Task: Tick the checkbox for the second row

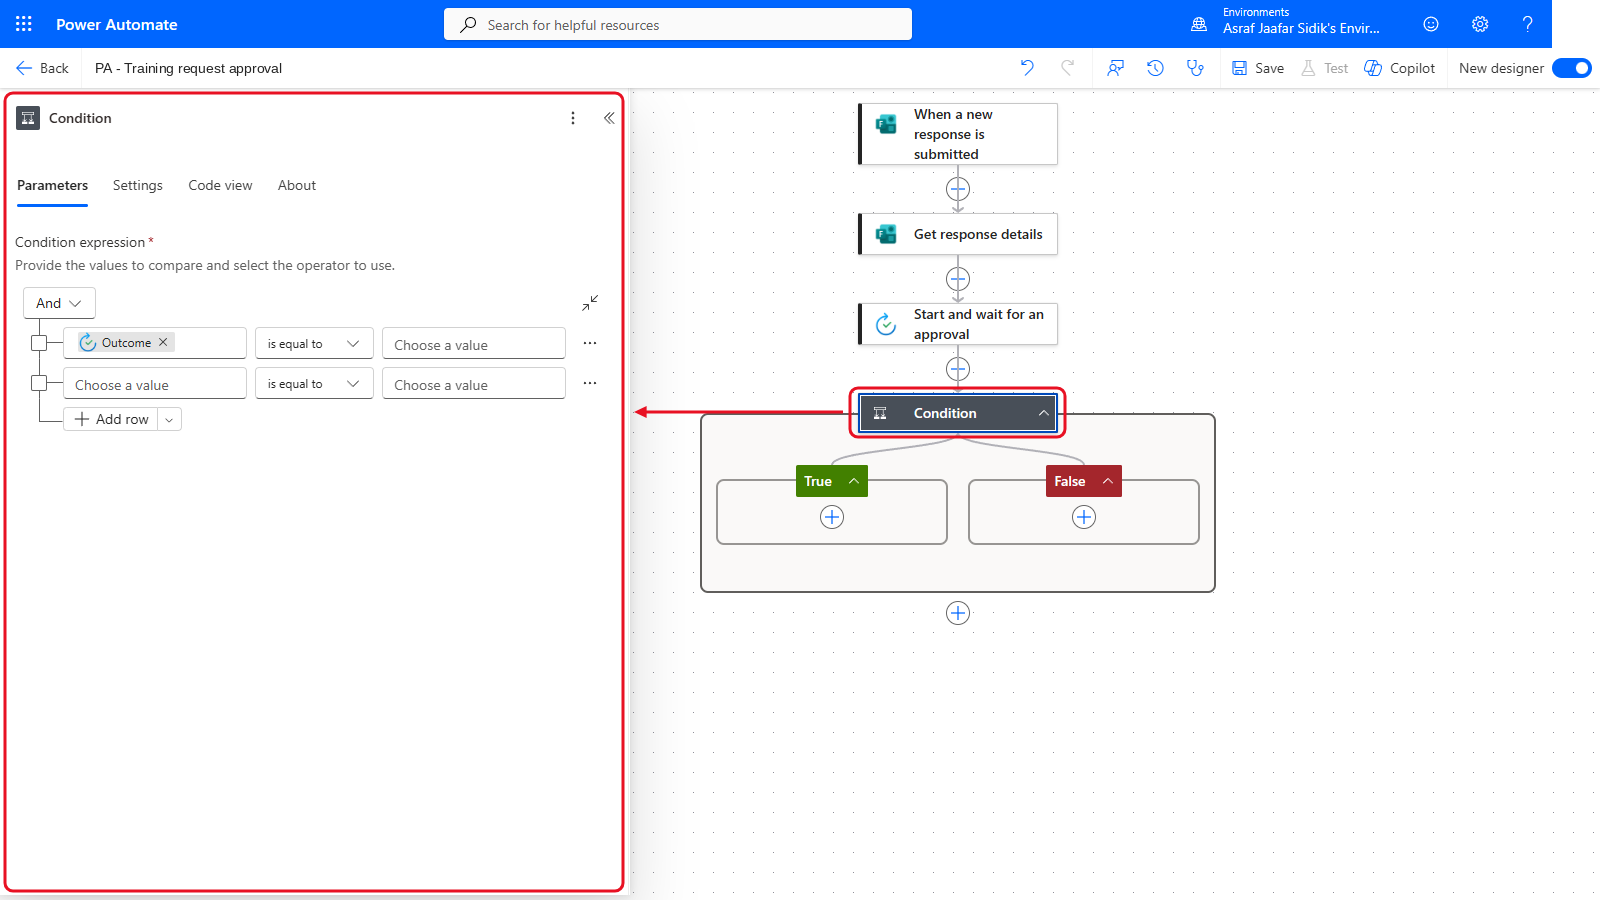Action: [x=39, y=383]
